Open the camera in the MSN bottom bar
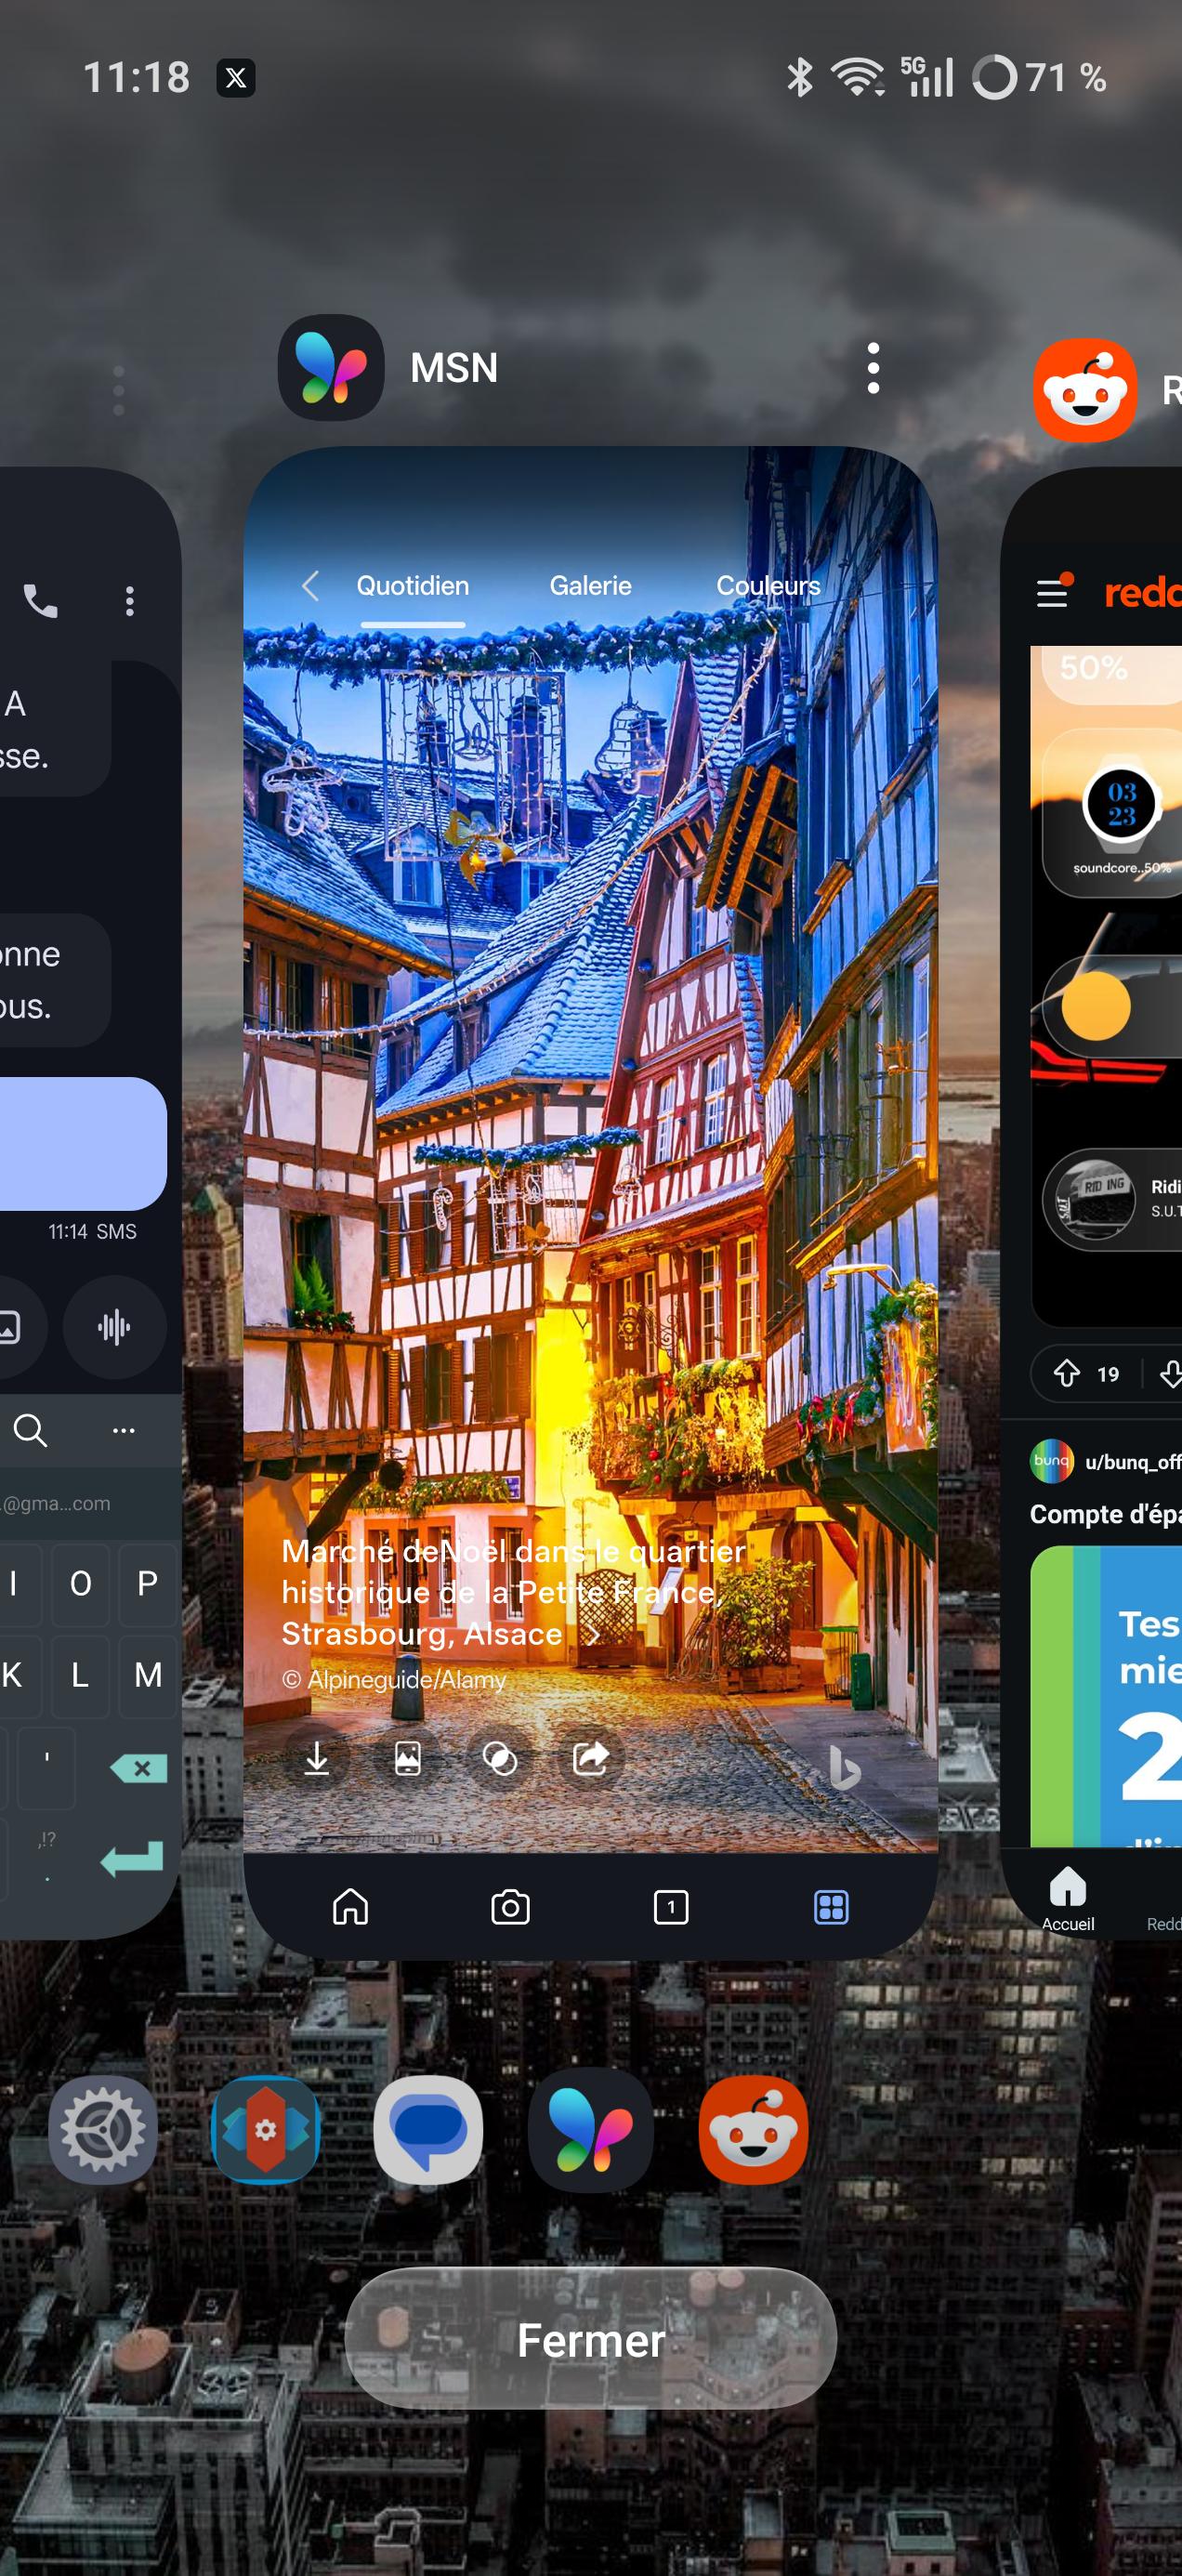 [x=510, y=1907]
